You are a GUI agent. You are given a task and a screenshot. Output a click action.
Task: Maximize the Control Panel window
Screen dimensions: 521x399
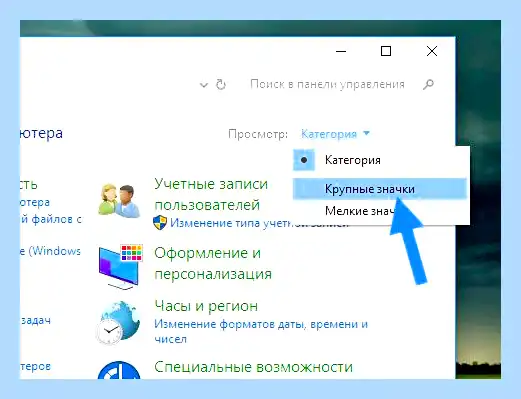pos(386,51)
